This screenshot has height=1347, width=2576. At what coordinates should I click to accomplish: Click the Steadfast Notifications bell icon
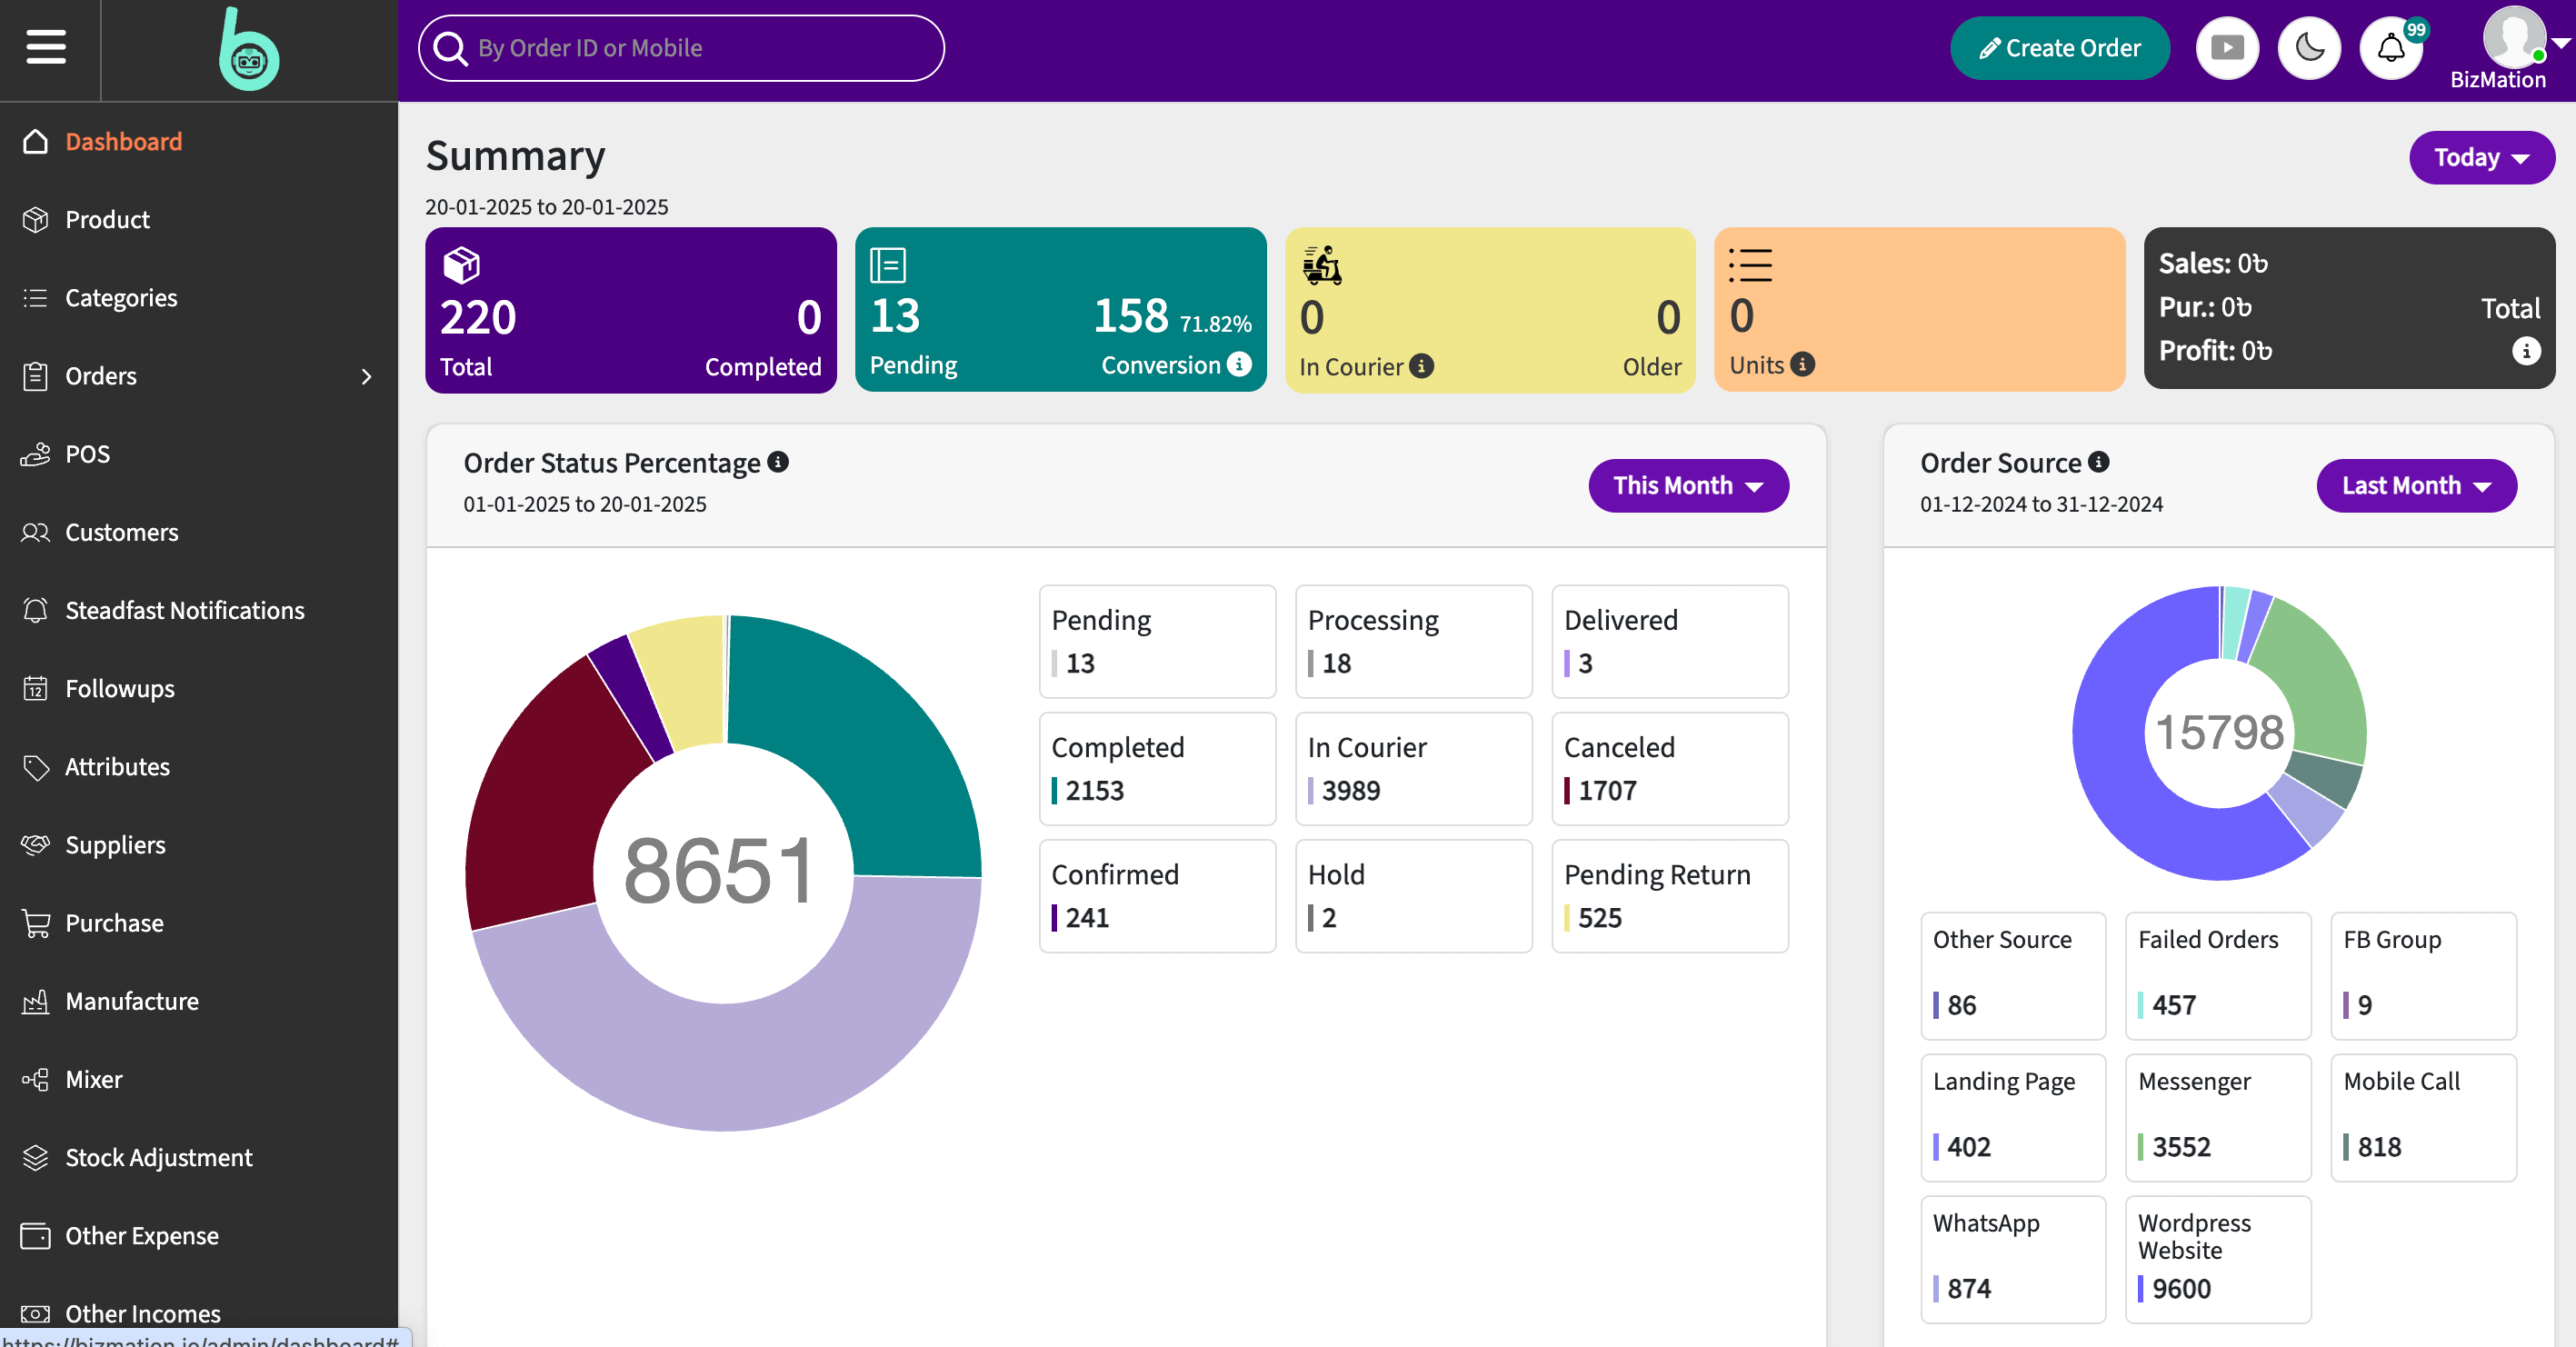pyautogui.click(x=36, y=610)
